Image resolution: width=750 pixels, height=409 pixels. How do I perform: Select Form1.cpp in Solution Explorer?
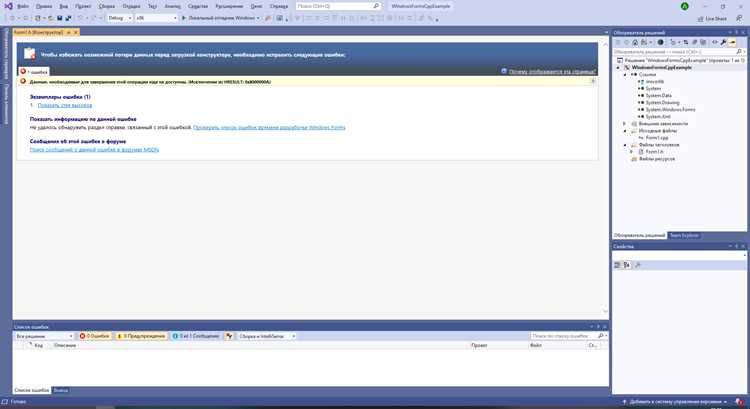point(656,137)
